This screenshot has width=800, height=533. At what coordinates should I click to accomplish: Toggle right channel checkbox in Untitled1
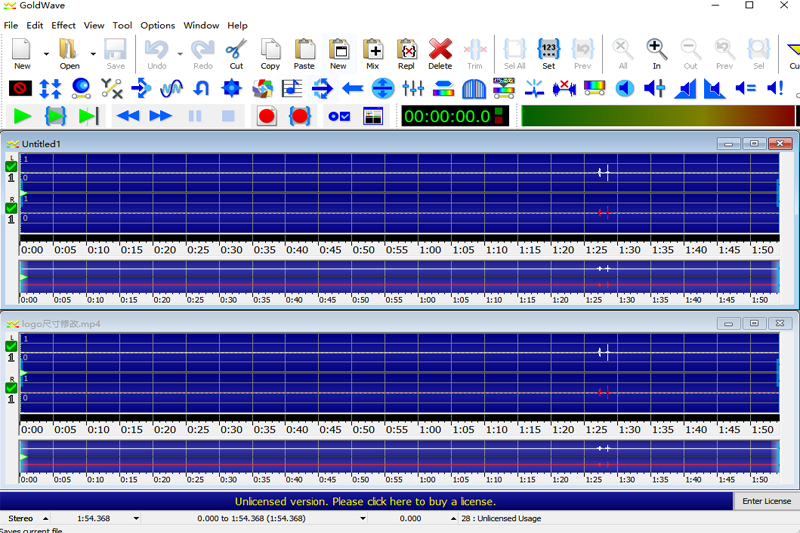click(x=11, y=208)
